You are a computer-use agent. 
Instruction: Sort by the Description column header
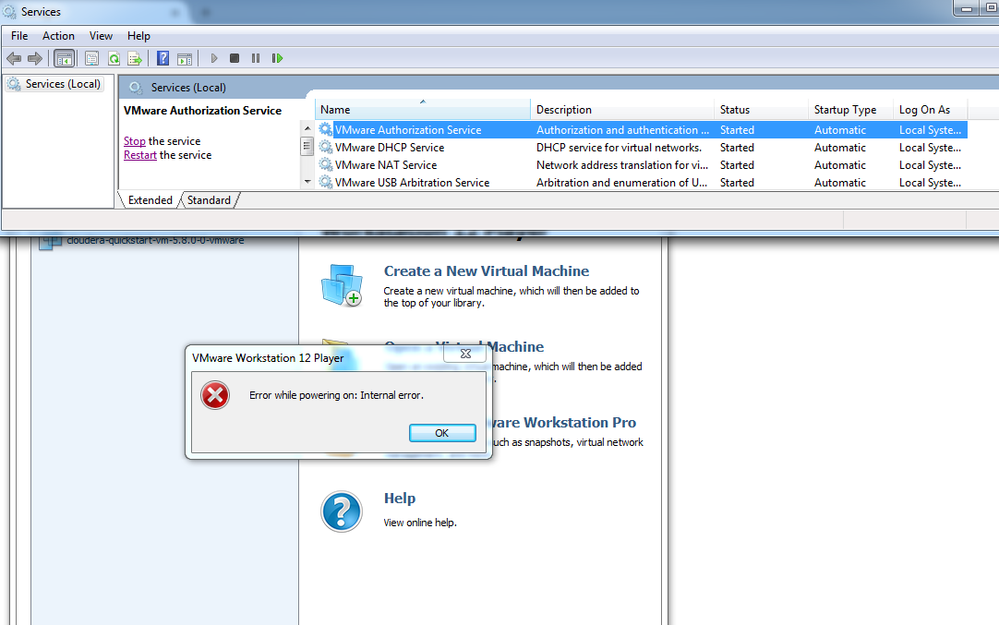tap(622, 110)
